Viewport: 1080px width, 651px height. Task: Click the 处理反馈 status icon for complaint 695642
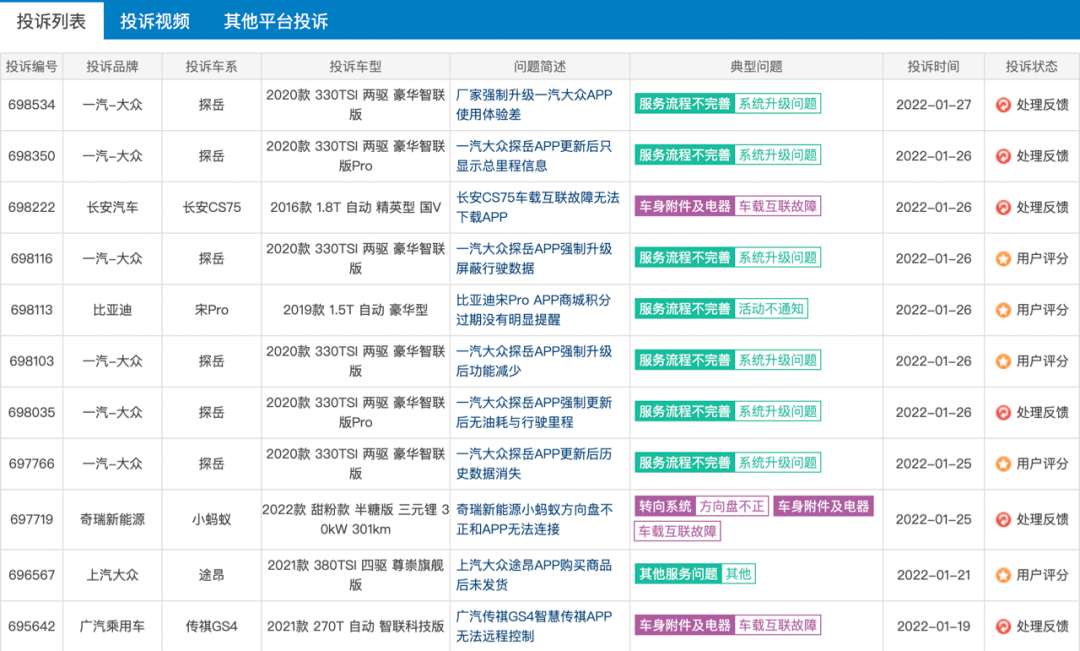point(1003,626)
